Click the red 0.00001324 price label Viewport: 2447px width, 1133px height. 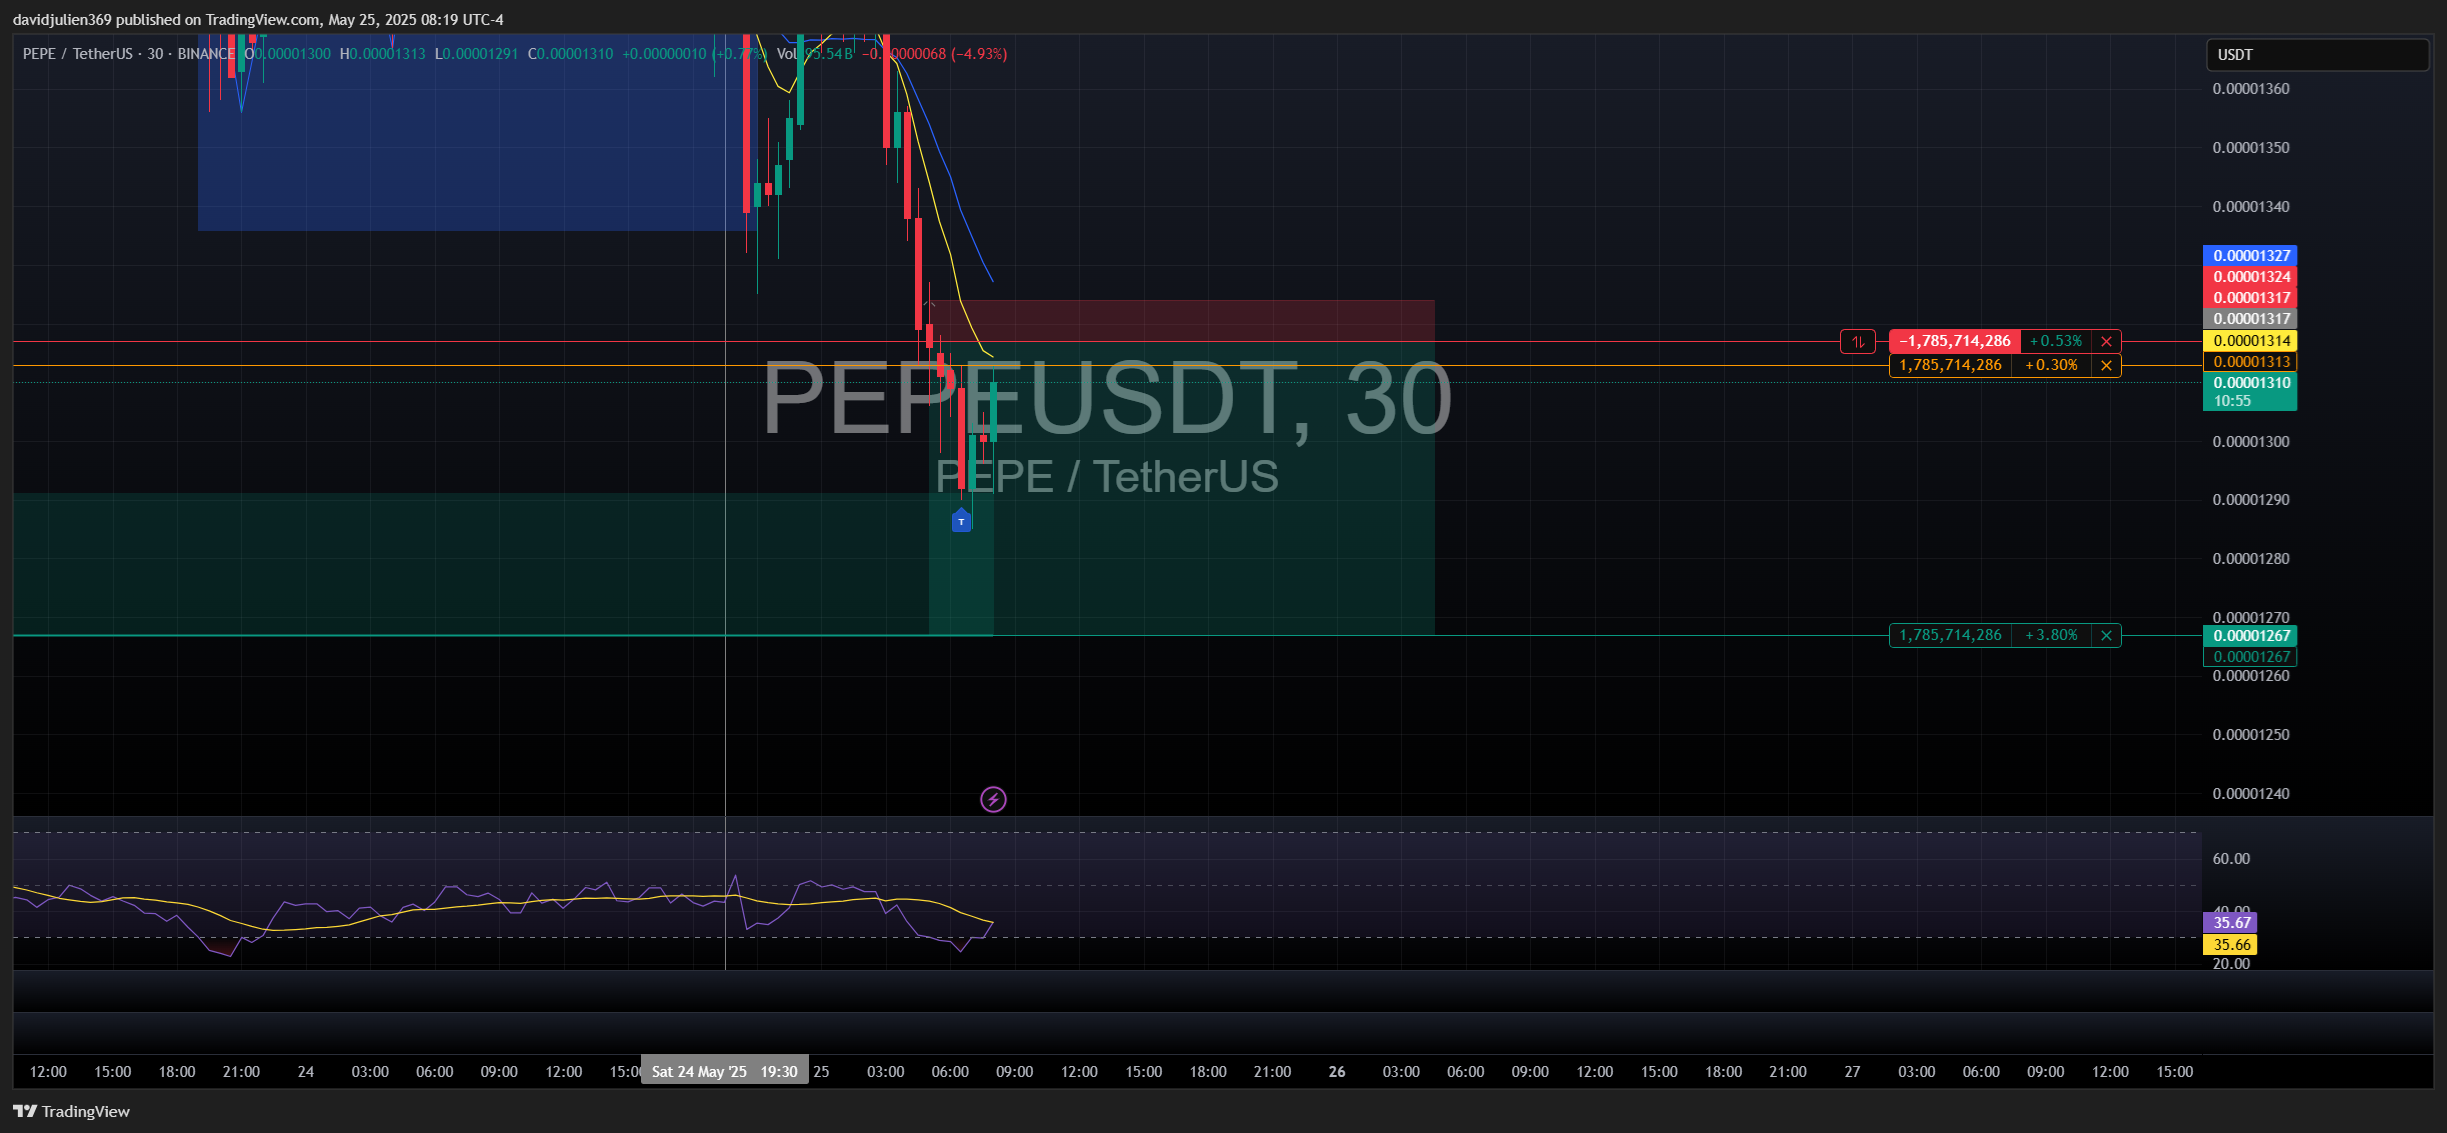tap(2250, 277)
